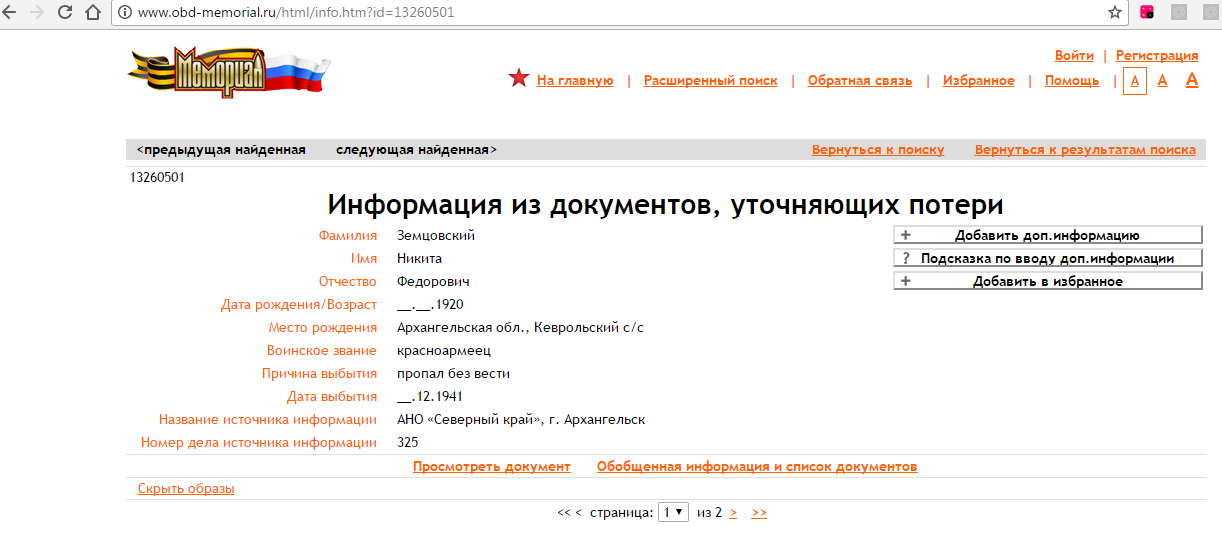The width and height of the screenshot is (1222, 536).
Task: Open browser home page icon
Action: click(x=93, y=13)
